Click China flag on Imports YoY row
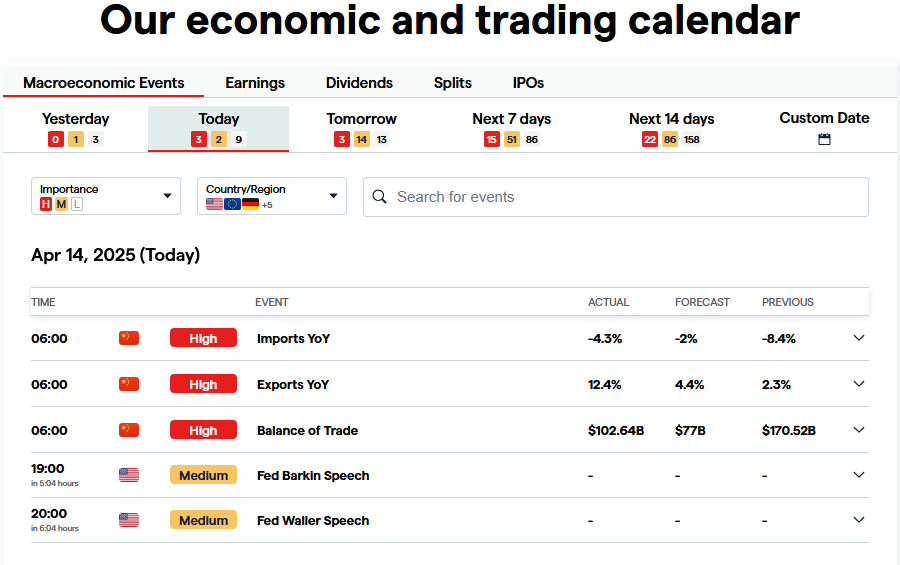900x565 pixels. [x=129, y=338]
